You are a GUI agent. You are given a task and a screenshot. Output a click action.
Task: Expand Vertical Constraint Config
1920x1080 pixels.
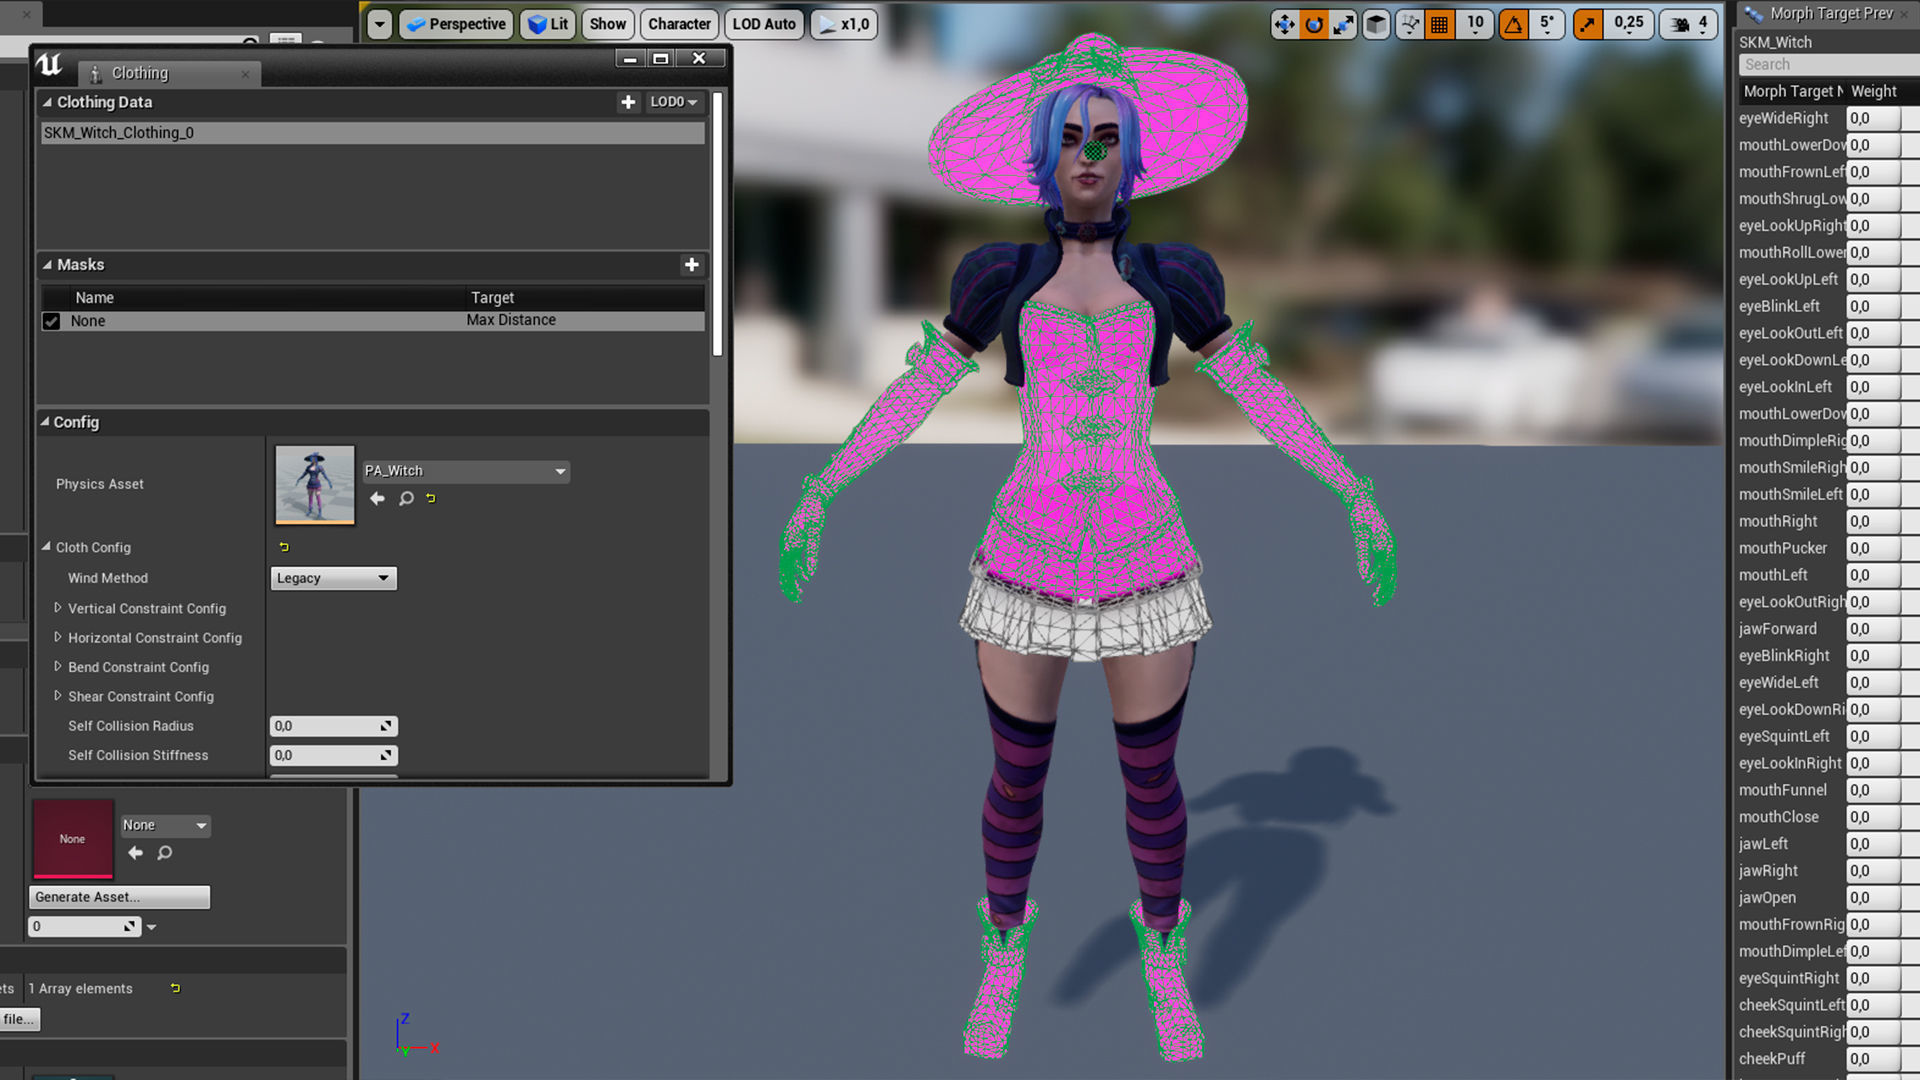pos(58,608)
